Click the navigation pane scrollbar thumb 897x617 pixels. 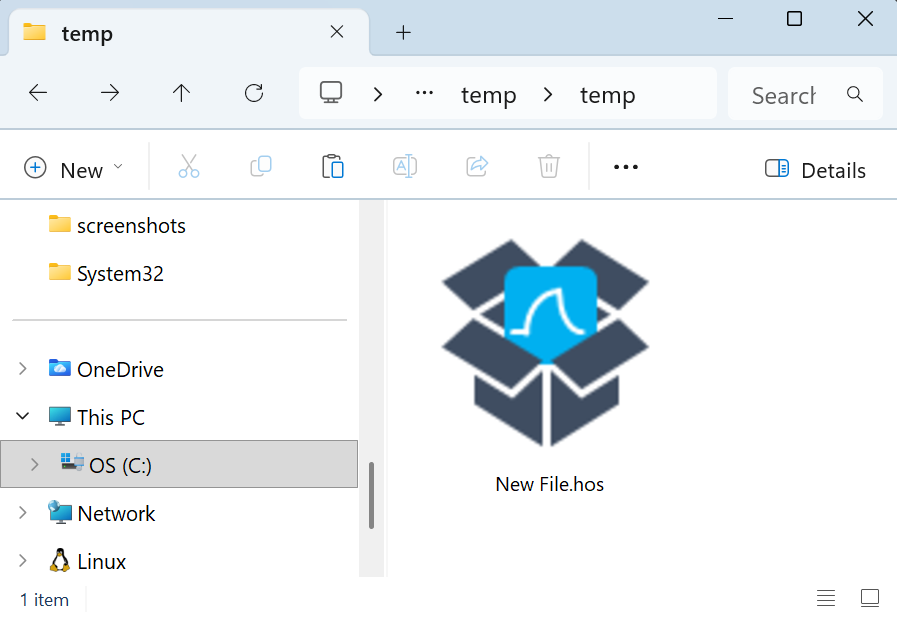tap(371, 495)
